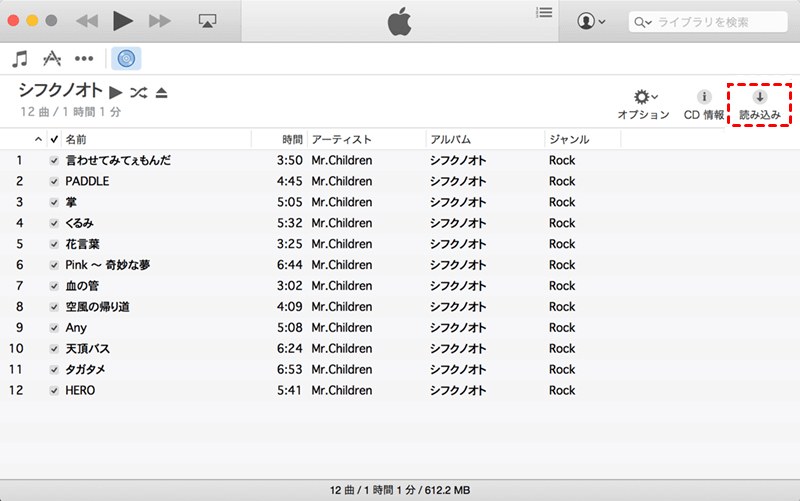Show more views via the three-dots icon
Viewport: 800px width, 501px height.
tap(84, 58)
